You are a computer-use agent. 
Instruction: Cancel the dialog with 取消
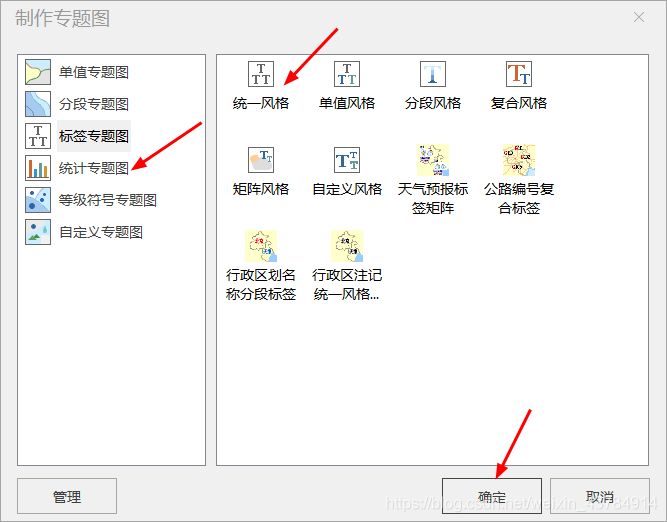tap(600, 496)
